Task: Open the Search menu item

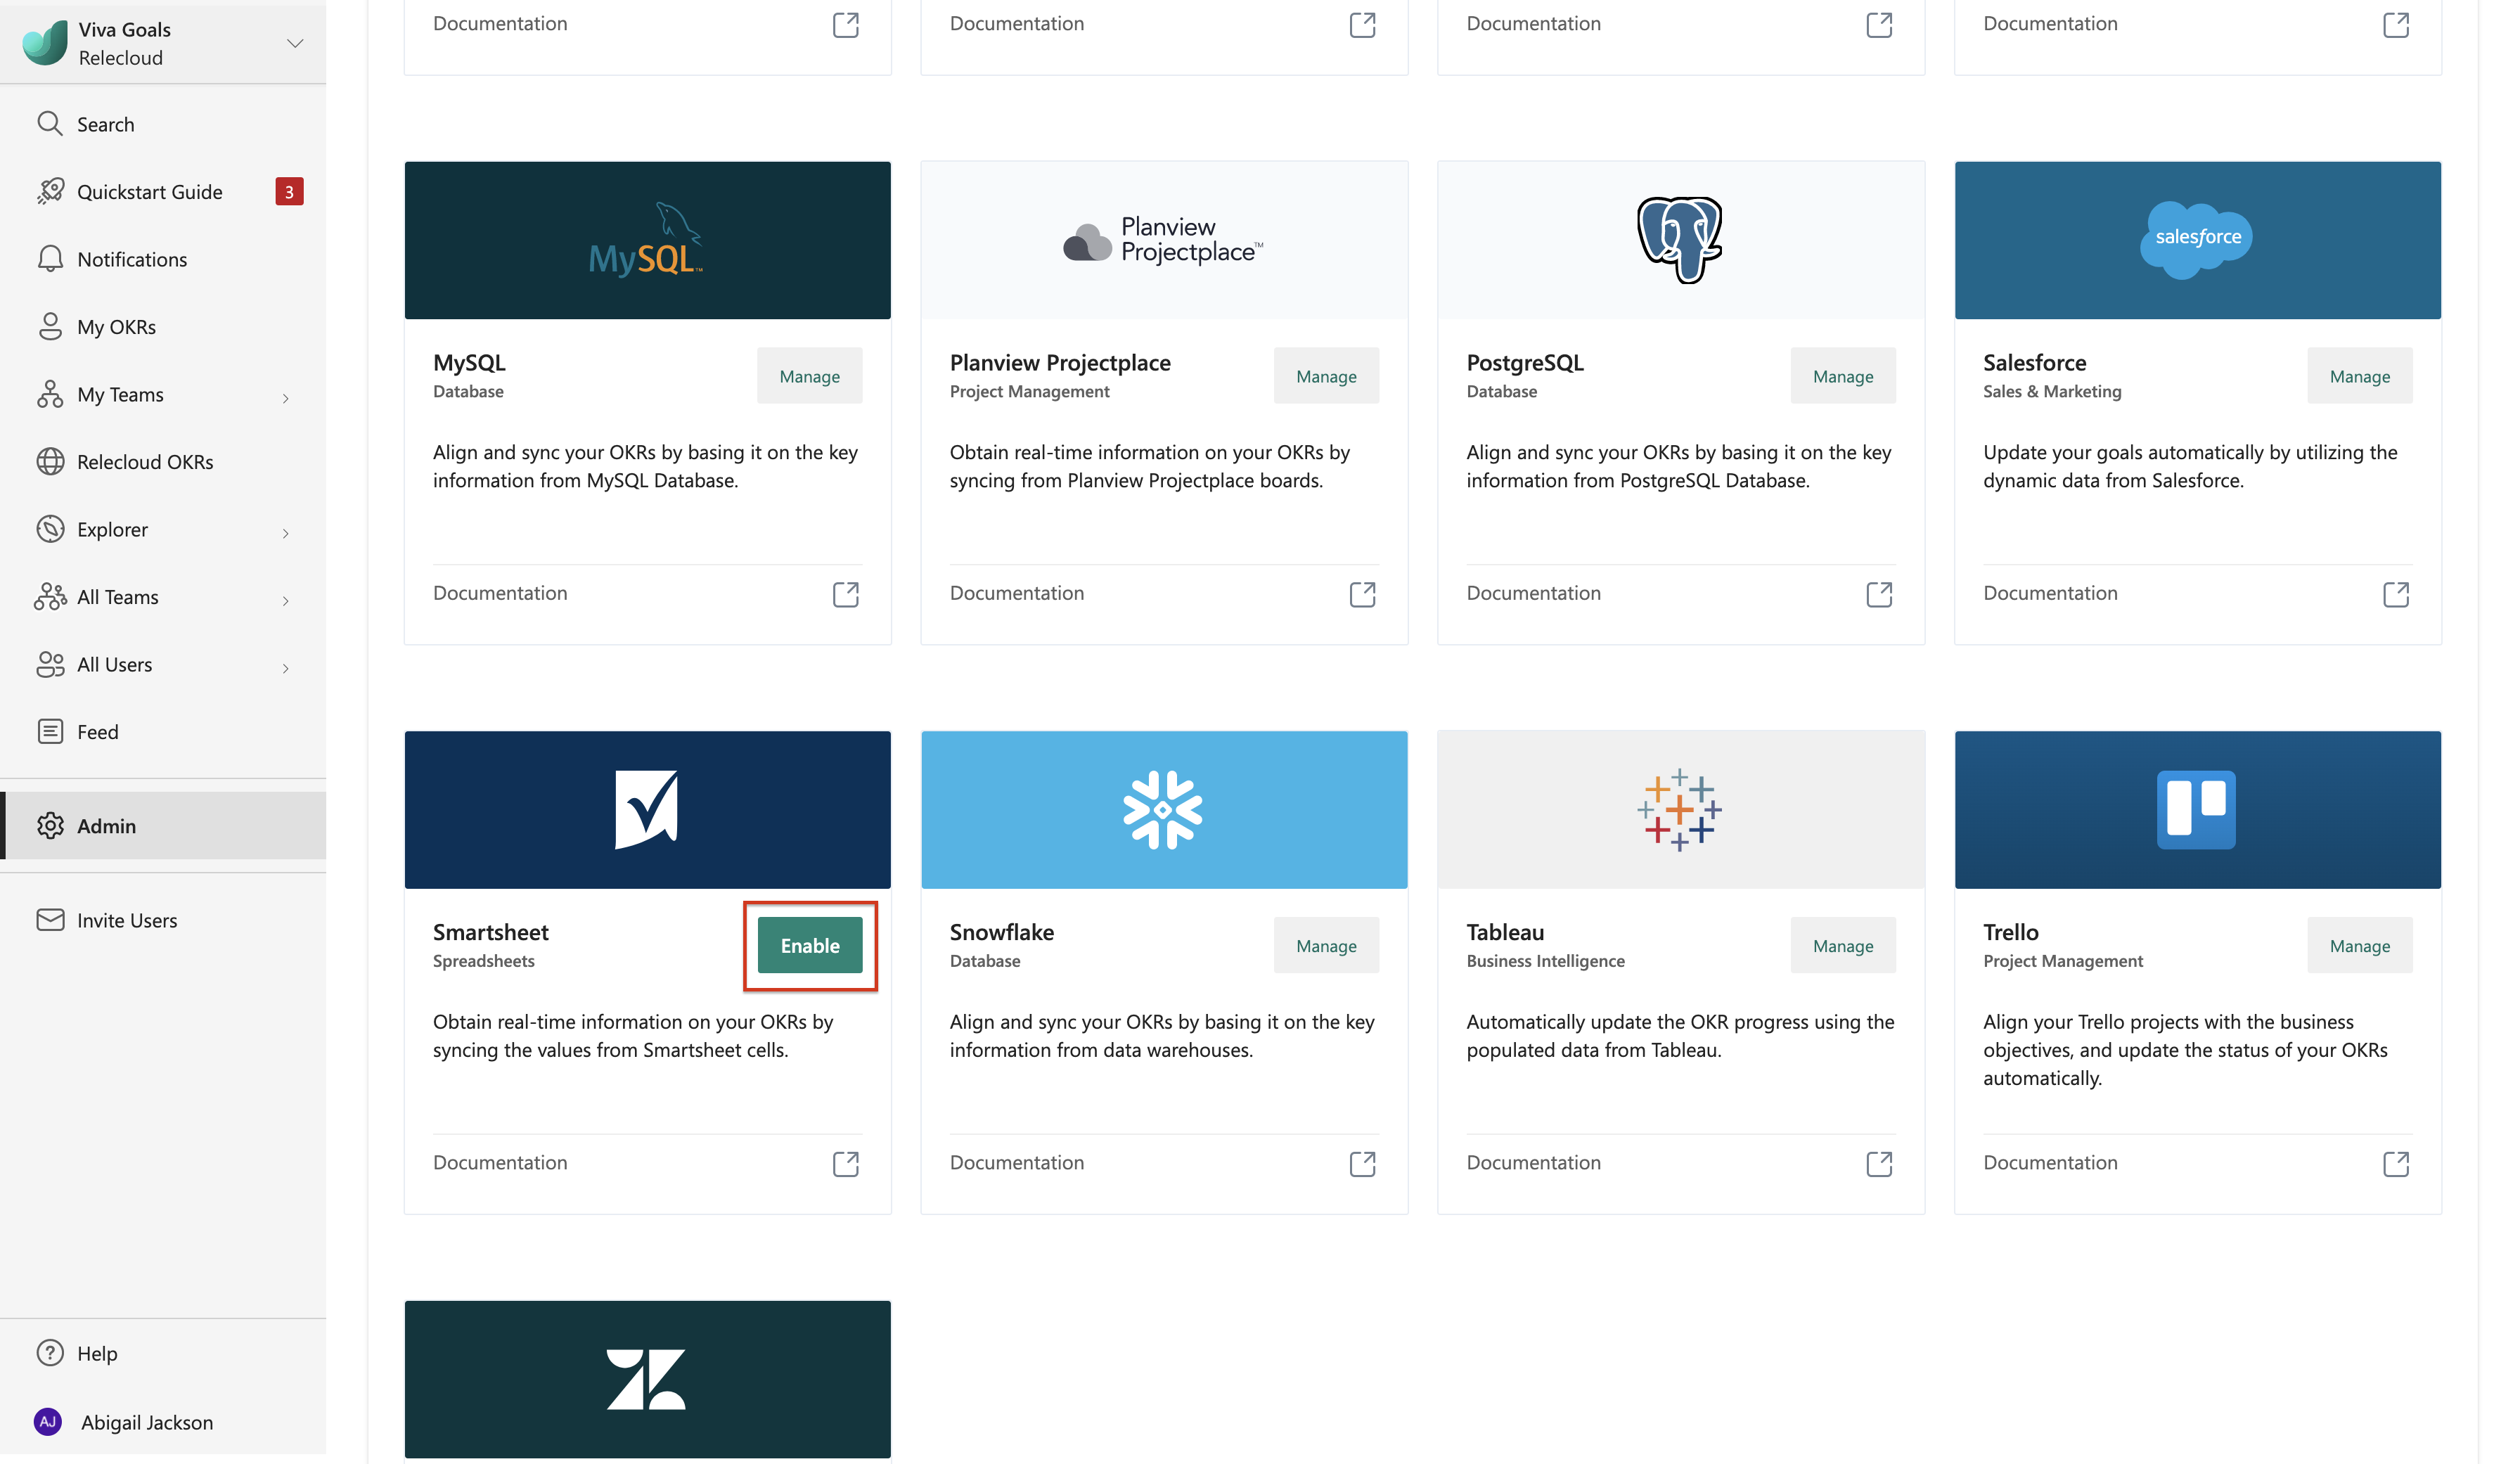Action: 163,124
